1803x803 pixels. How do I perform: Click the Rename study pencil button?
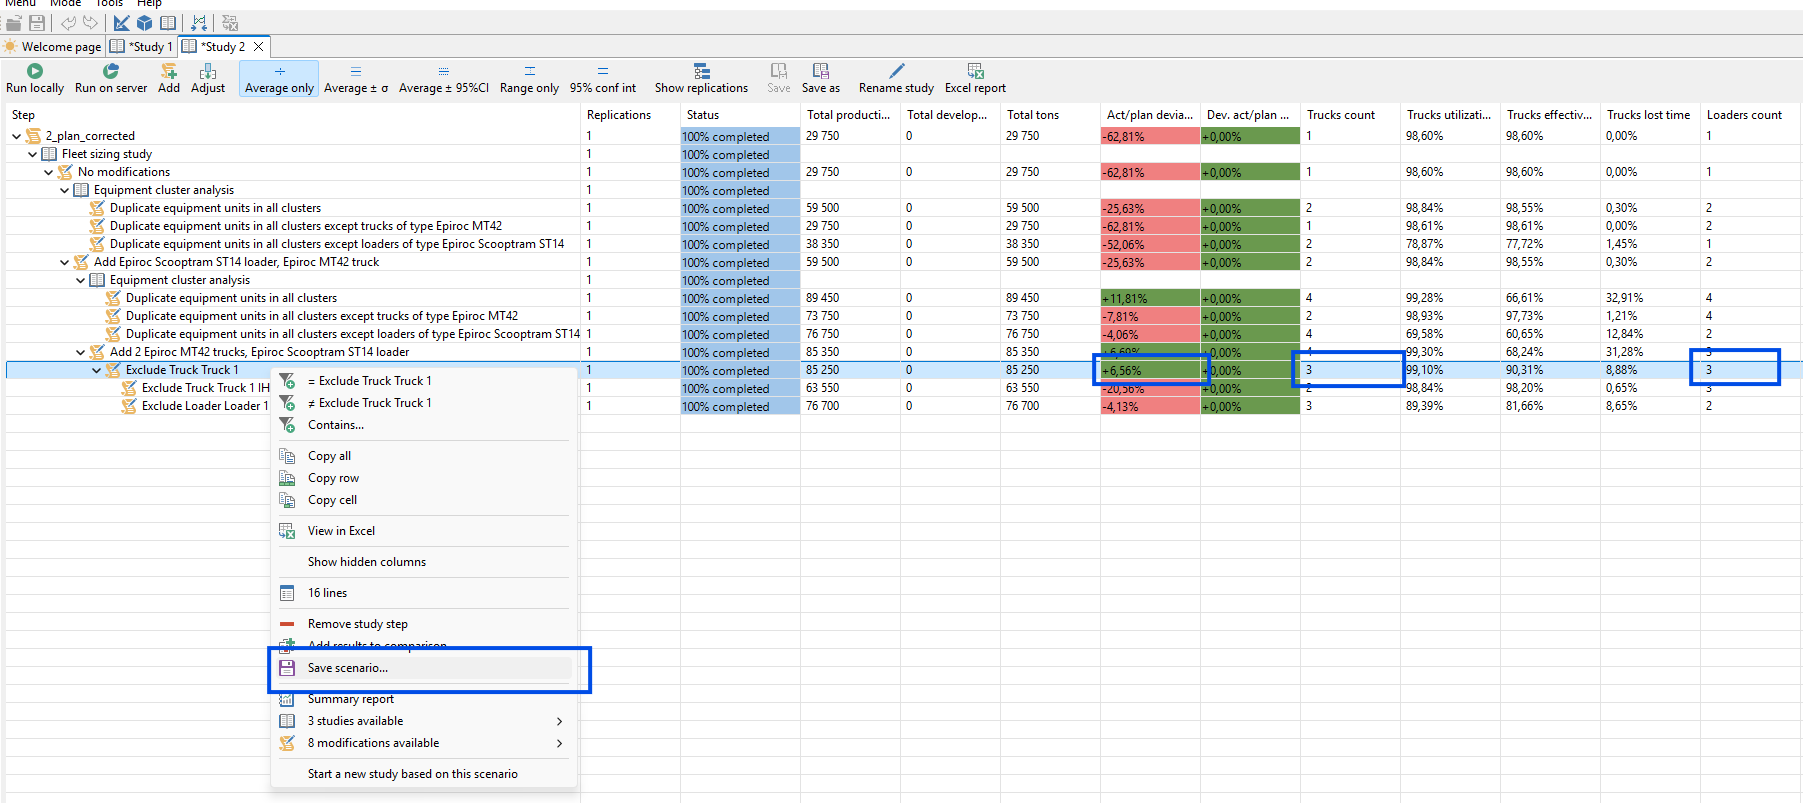[x=896, y=79]
